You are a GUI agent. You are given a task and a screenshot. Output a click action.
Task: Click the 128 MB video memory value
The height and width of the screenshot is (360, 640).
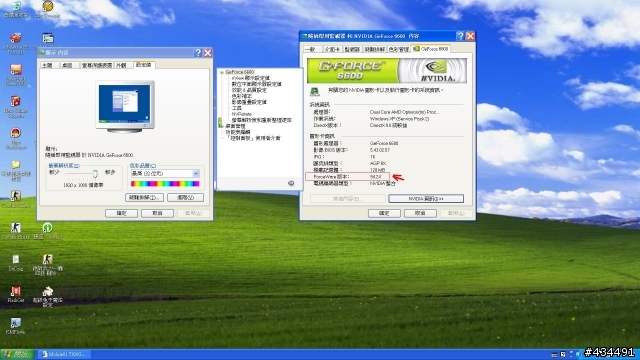coord(378,170)
